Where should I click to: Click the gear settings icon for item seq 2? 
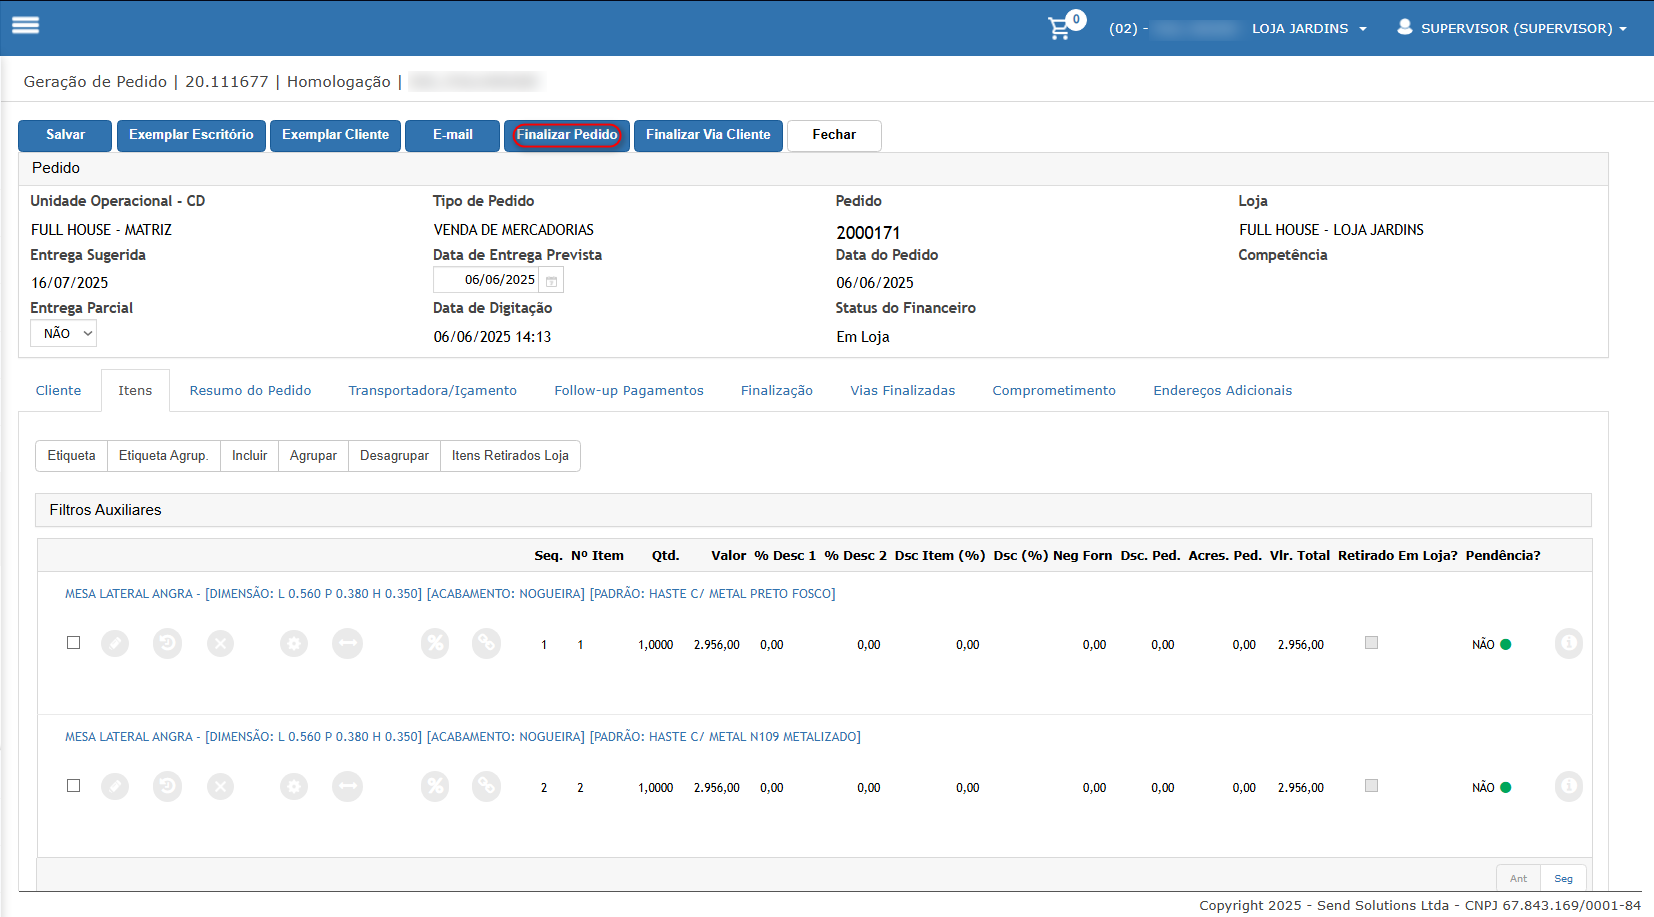point(293,786)
